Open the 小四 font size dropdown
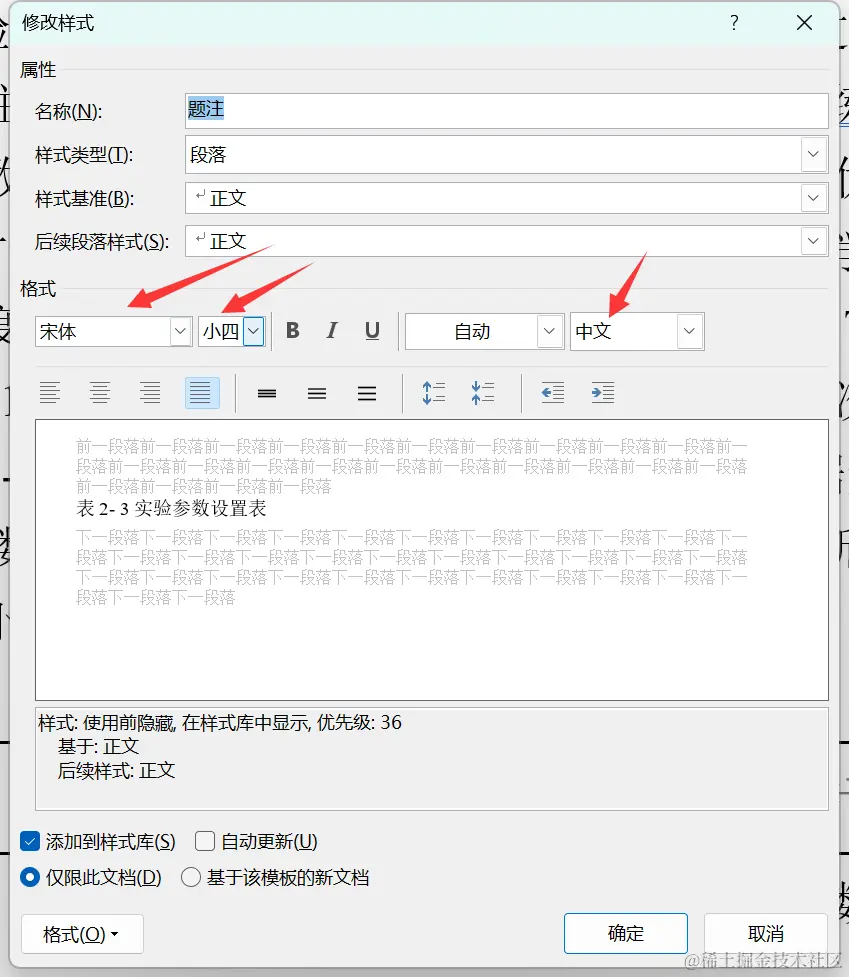 pos(253,331)
